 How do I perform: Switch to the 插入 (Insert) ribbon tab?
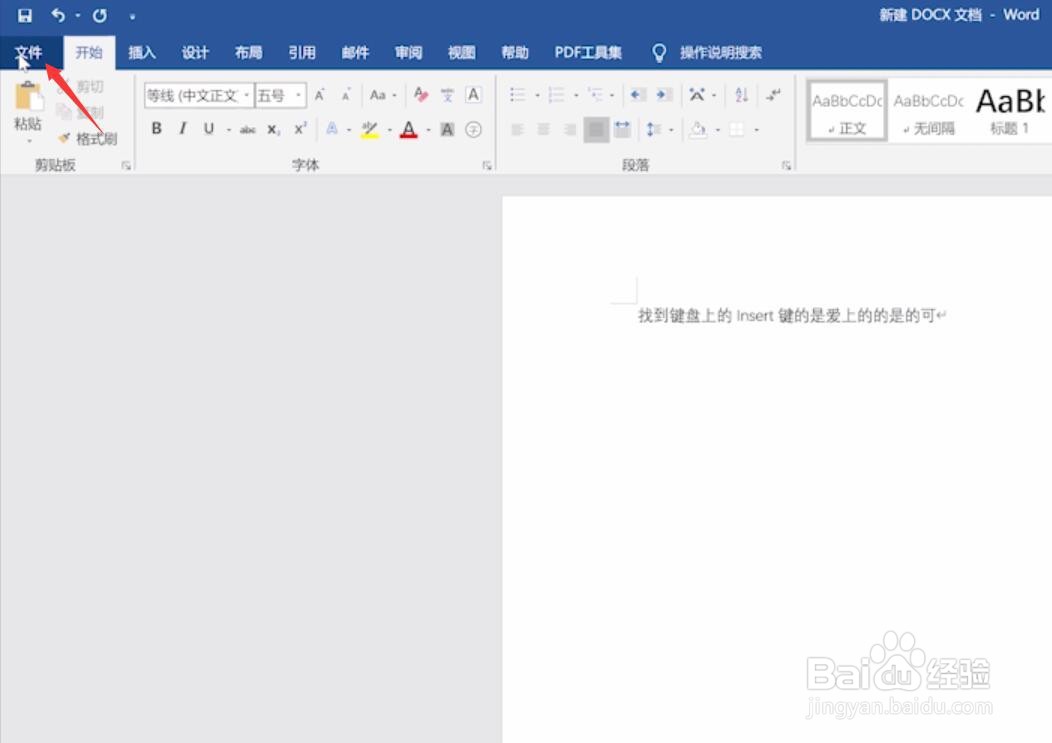(142, 52)
